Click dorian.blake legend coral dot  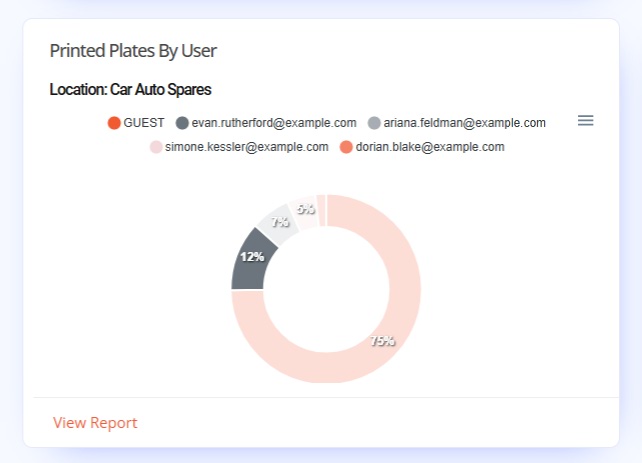(346, 147)
